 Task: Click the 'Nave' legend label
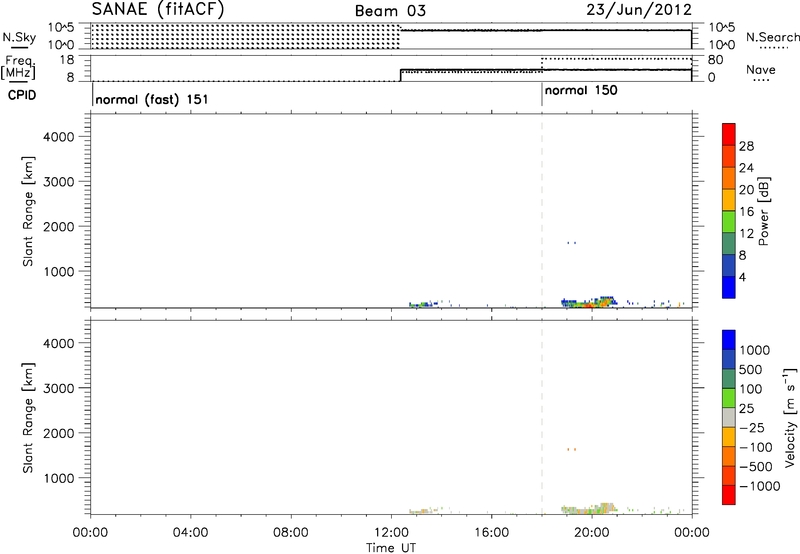click(761, 69)
